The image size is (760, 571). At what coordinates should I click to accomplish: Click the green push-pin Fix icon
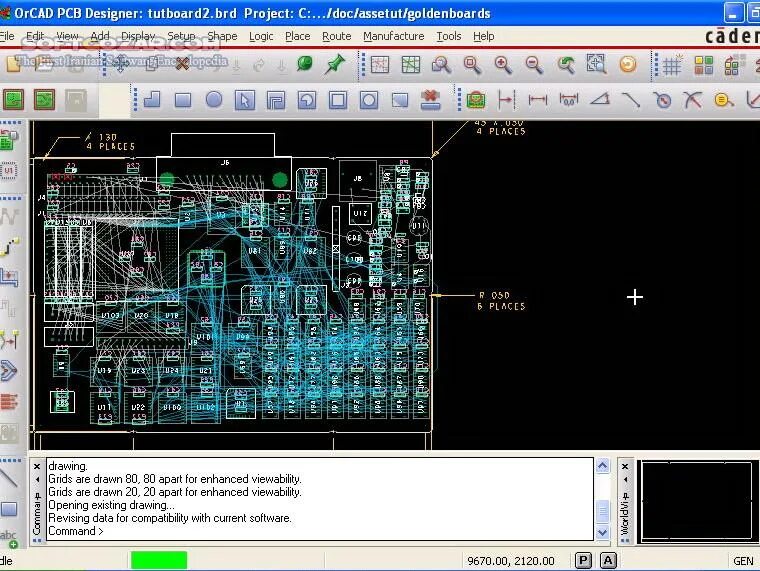pos(335,64)
